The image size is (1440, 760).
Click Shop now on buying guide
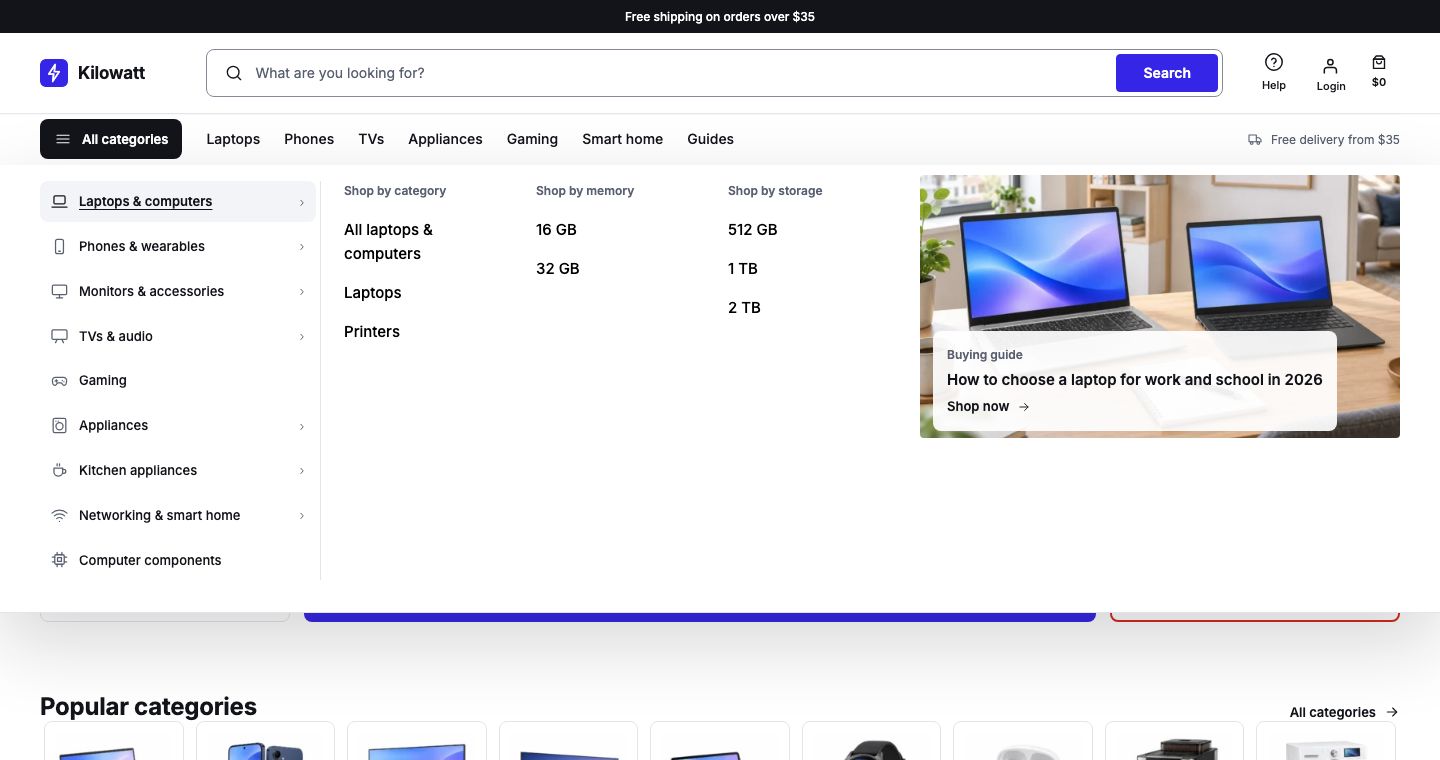(988, 406)
